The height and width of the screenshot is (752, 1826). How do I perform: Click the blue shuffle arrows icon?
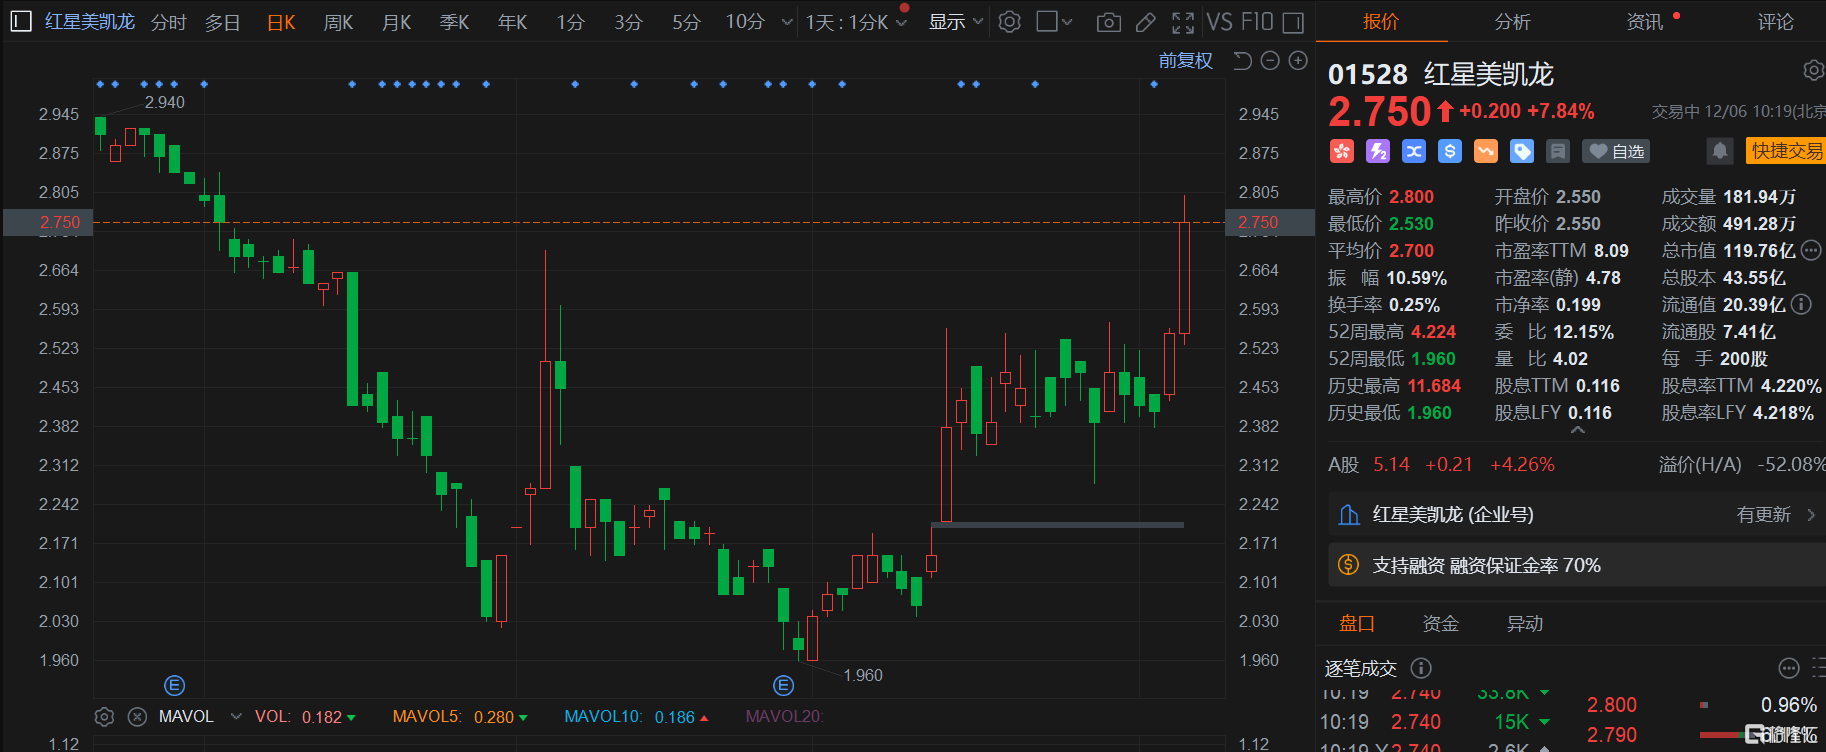click(1413, 151)
